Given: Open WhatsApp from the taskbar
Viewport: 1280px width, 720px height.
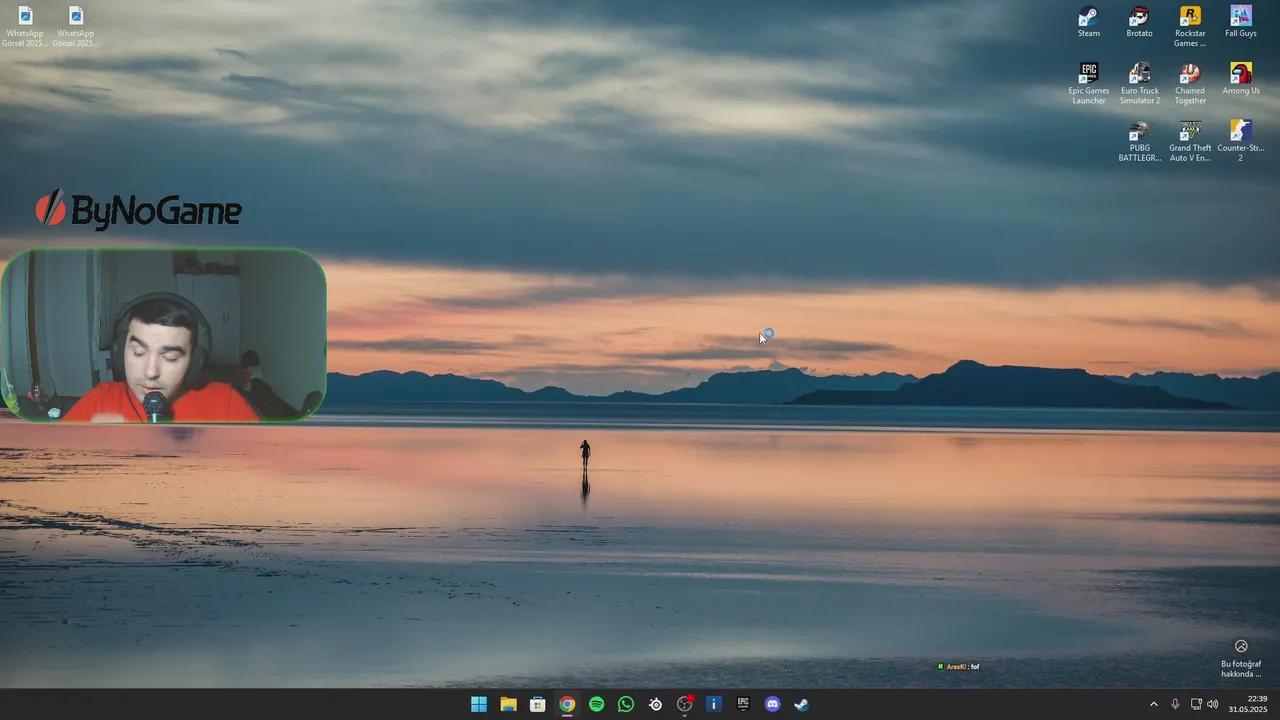Looking at the screenshot, I should point(626,704).
